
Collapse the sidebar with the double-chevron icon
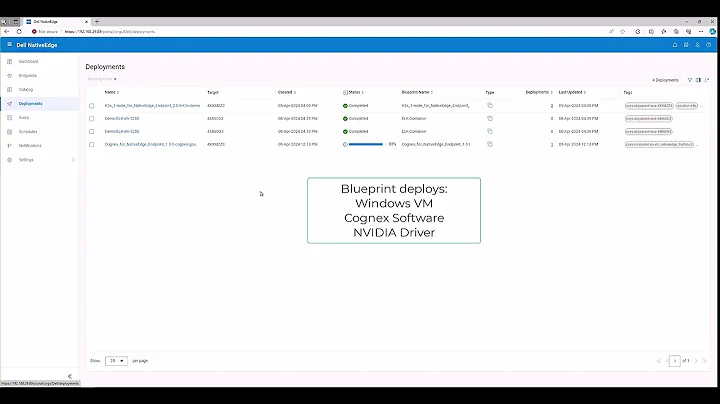click(70, 376)
